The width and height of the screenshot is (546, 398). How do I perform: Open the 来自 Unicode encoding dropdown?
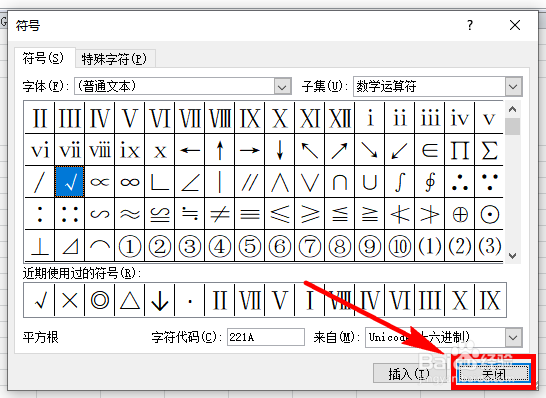pos(513,337)
